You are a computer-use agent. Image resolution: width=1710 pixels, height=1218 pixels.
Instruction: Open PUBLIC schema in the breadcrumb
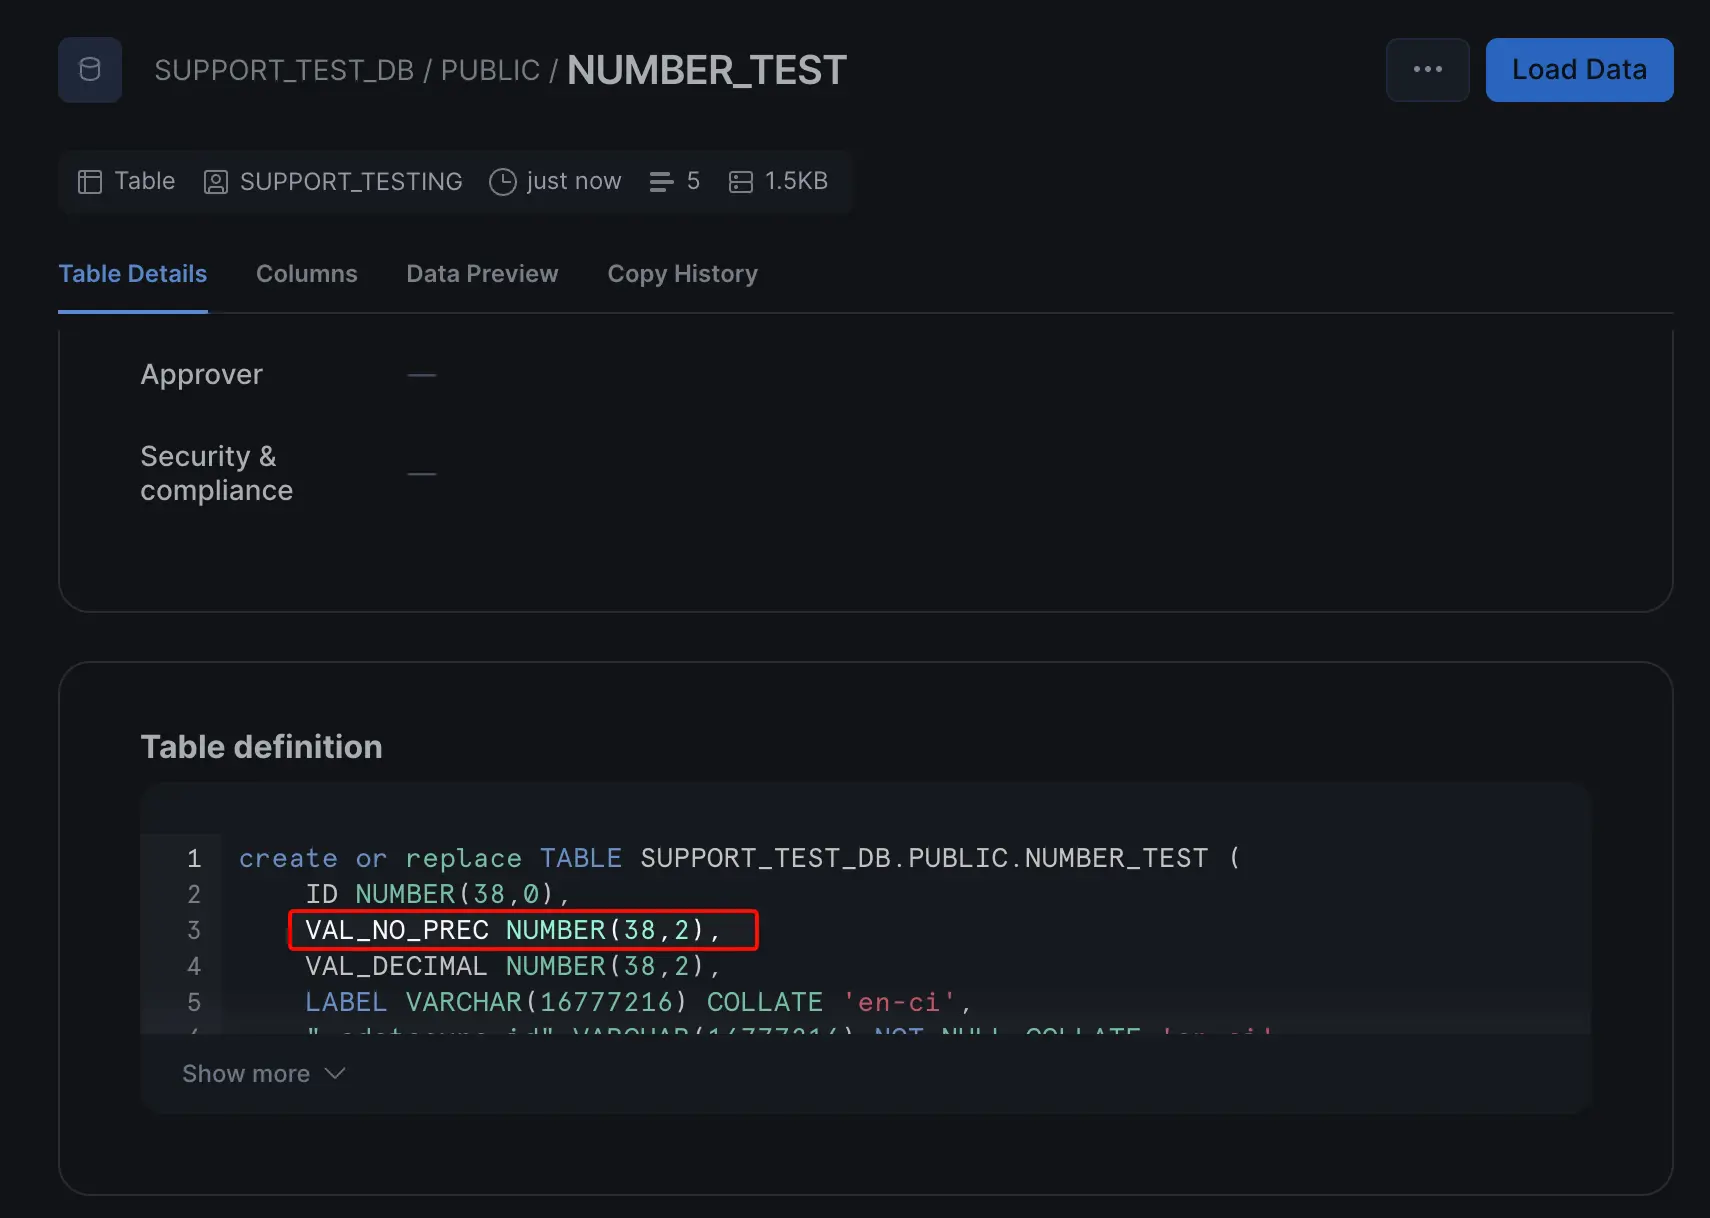pyautogui.click(x=490, y=70)
